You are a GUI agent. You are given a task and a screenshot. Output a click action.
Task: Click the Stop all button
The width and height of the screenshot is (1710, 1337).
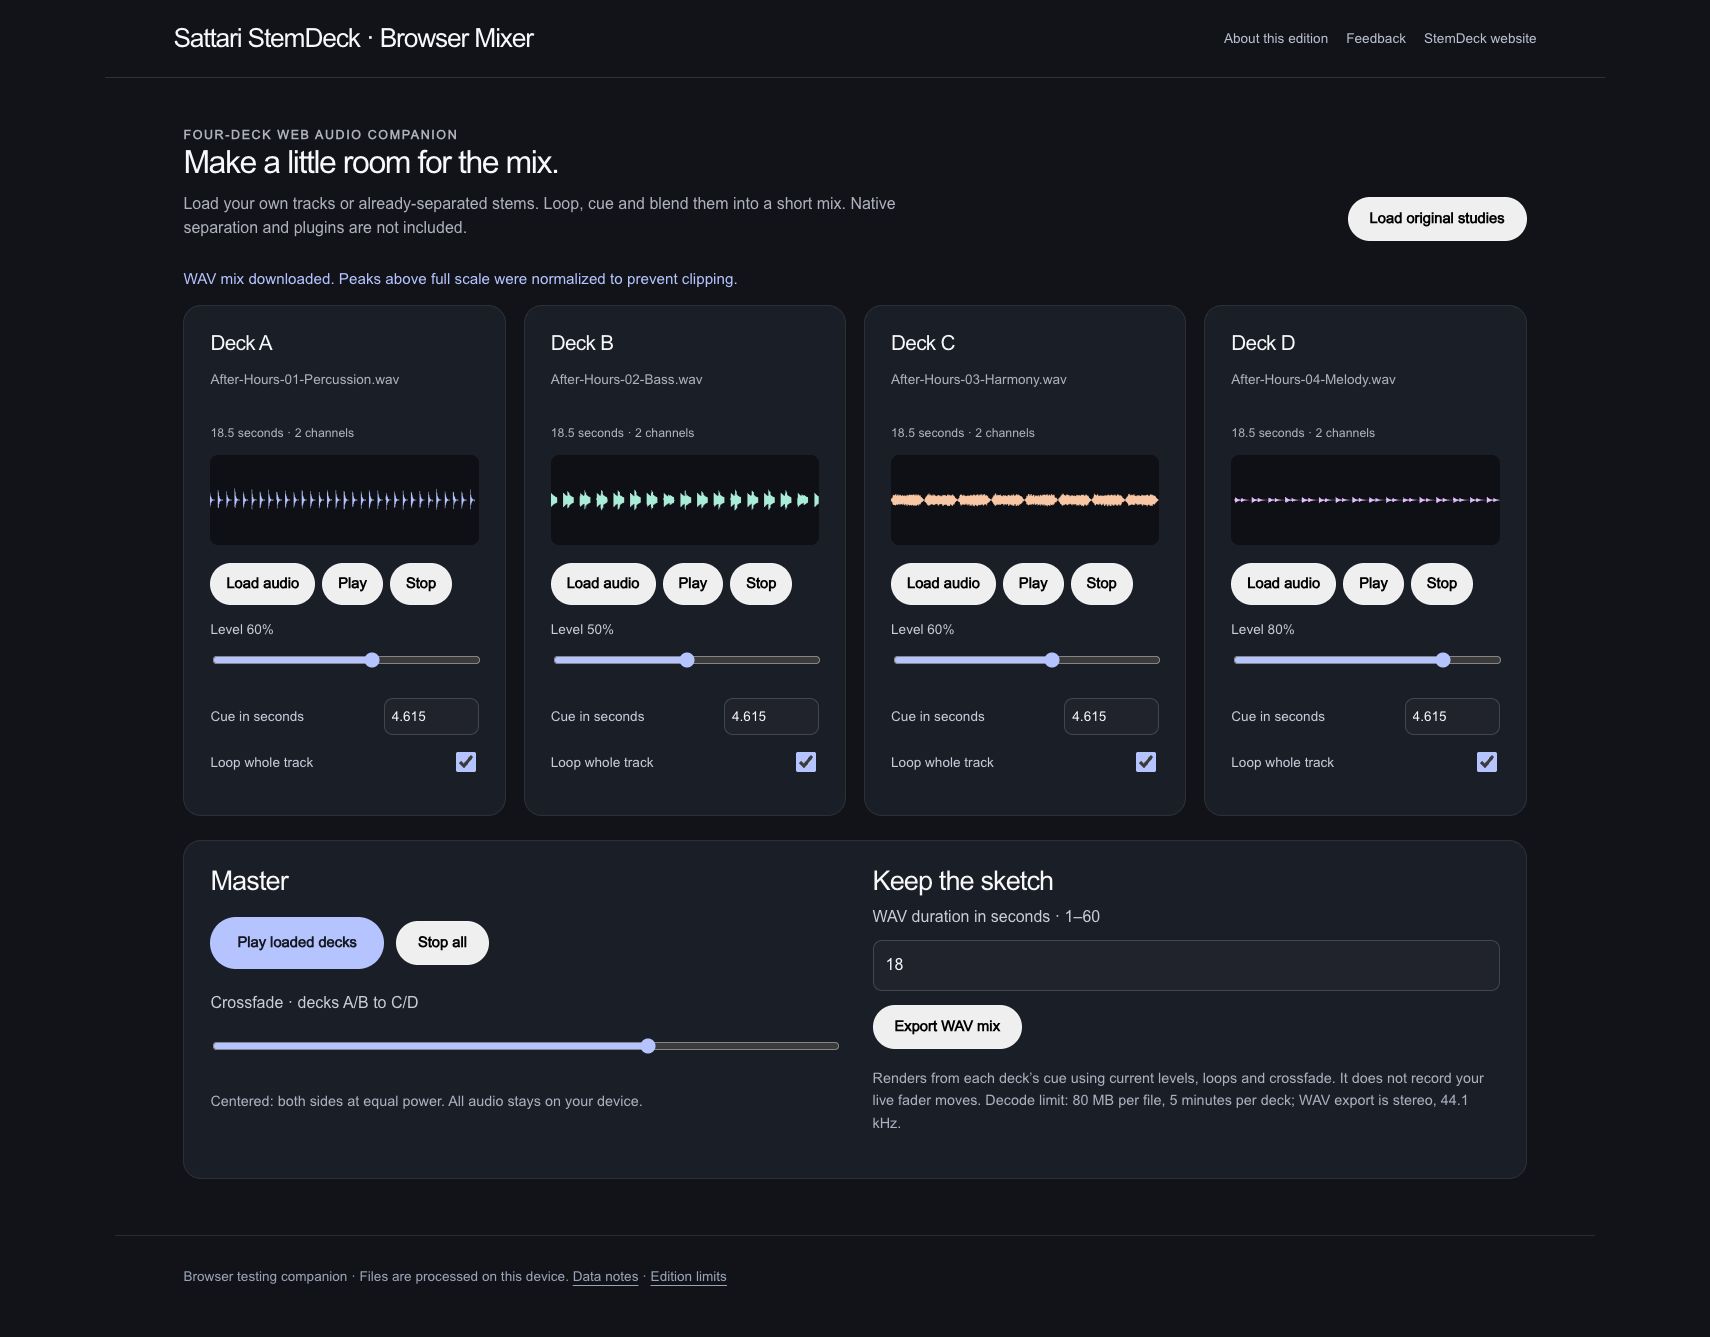pos(442,943)
